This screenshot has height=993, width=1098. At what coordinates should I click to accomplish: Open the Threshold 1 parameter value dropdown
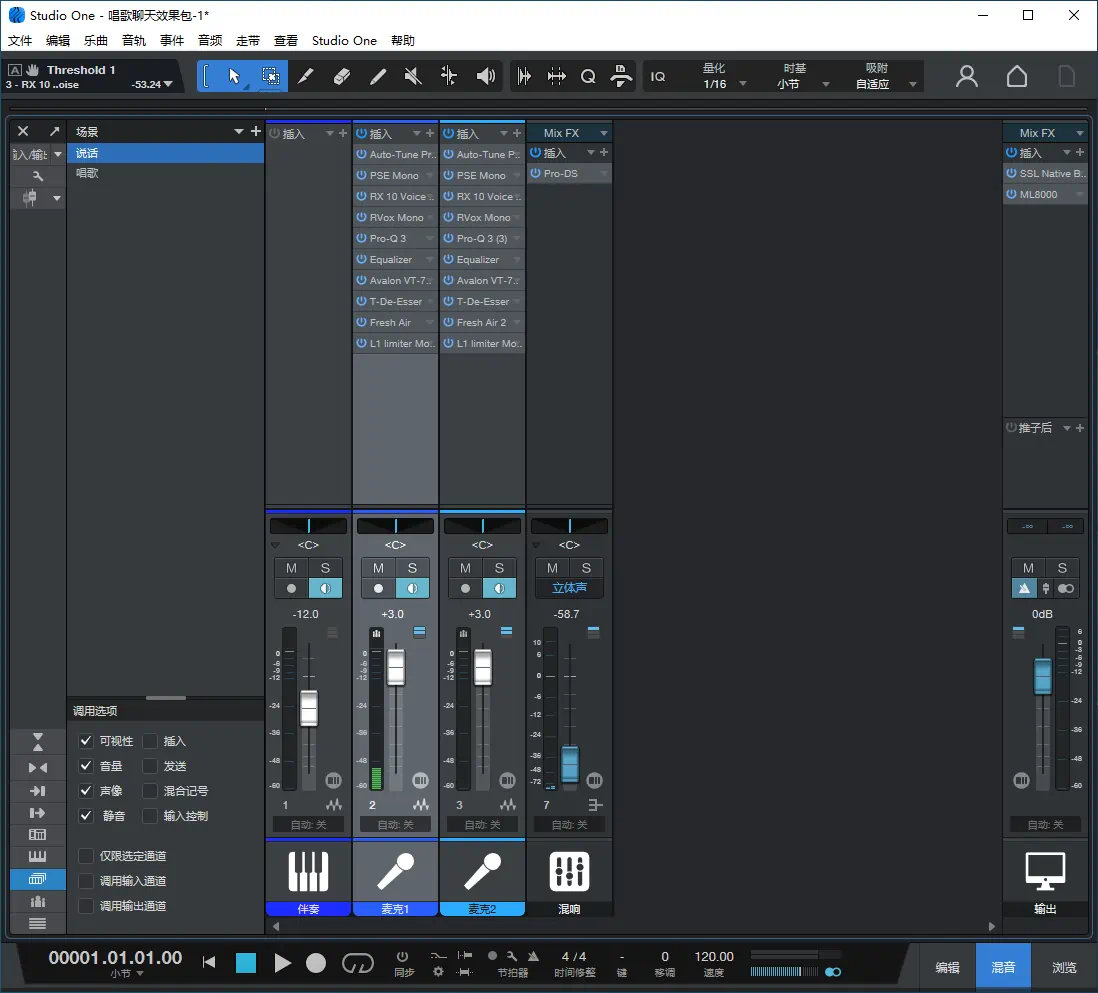pos(168,84)
